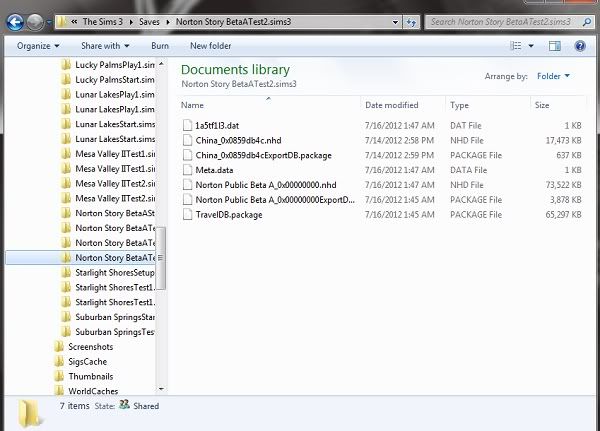Open the Screenshots folder in tree
This screenshot has height=431, width=600.
coord(91,347)
